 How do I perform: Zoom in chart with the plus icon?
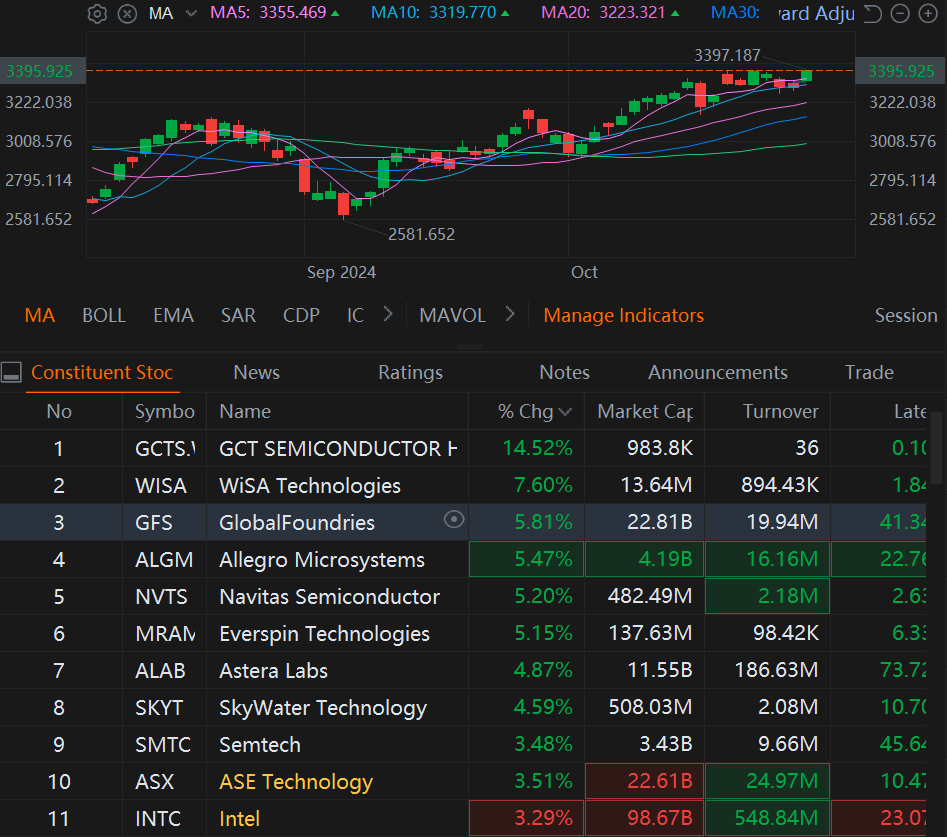928,13
